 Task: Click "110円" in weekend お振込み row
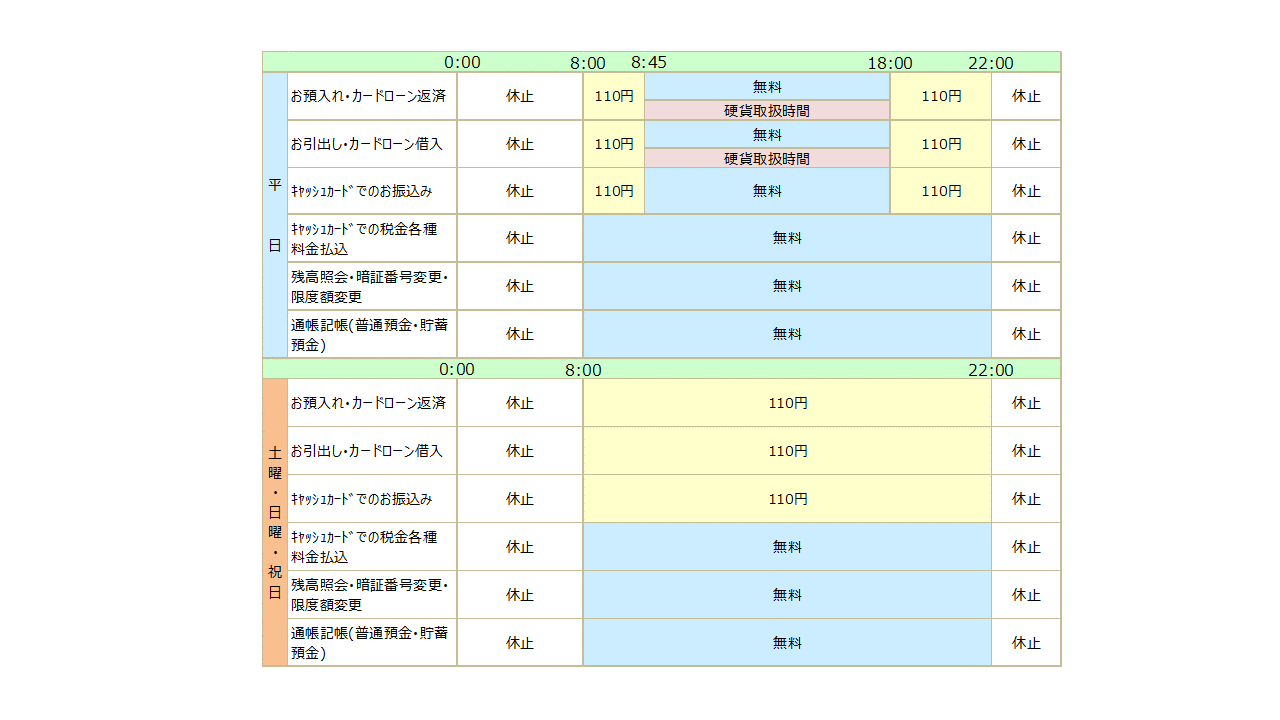(787, 498)
